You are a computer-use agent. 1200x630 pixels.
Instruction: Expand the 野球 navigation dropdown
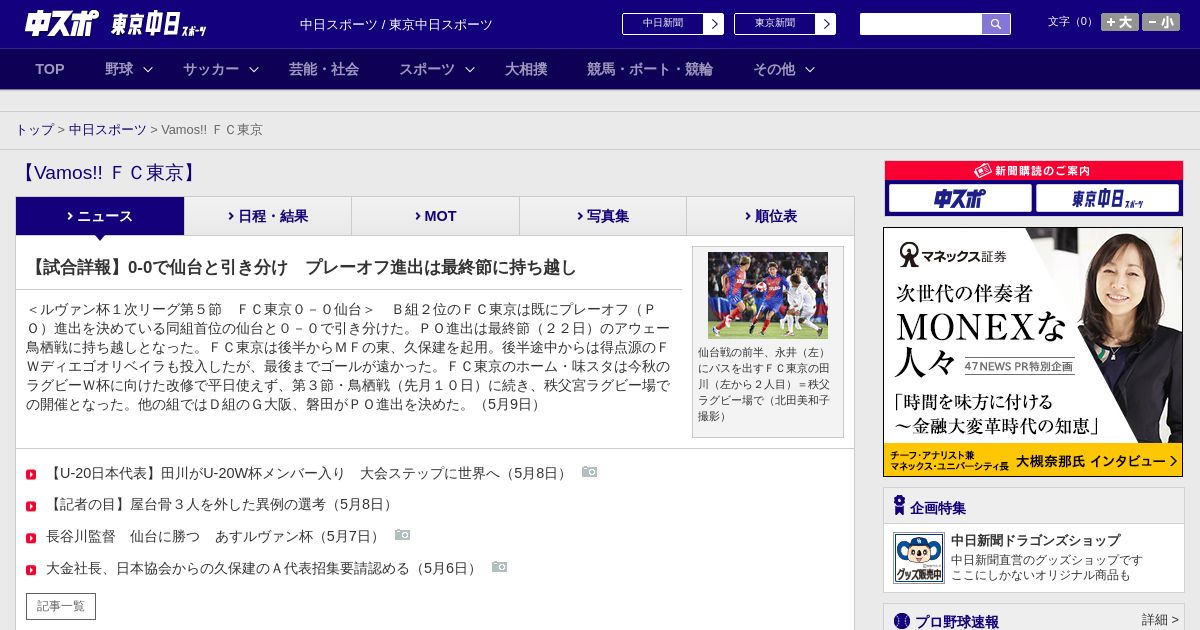pos(129,69)
